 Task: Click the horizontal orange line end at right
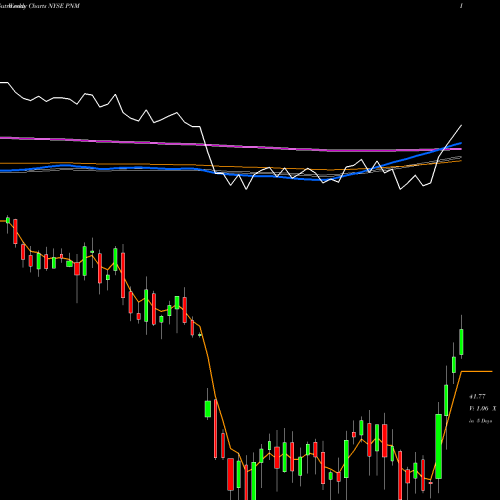pos(477,371)
